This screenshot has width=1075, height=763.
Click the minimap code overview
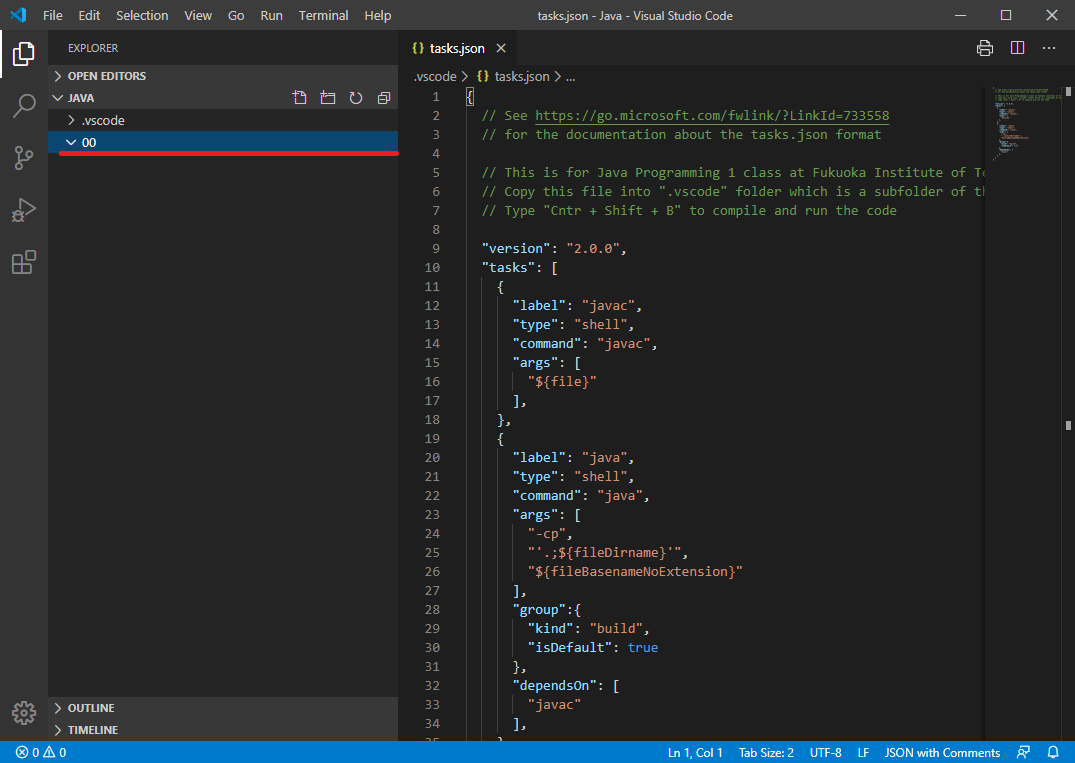click(1024, 123)
